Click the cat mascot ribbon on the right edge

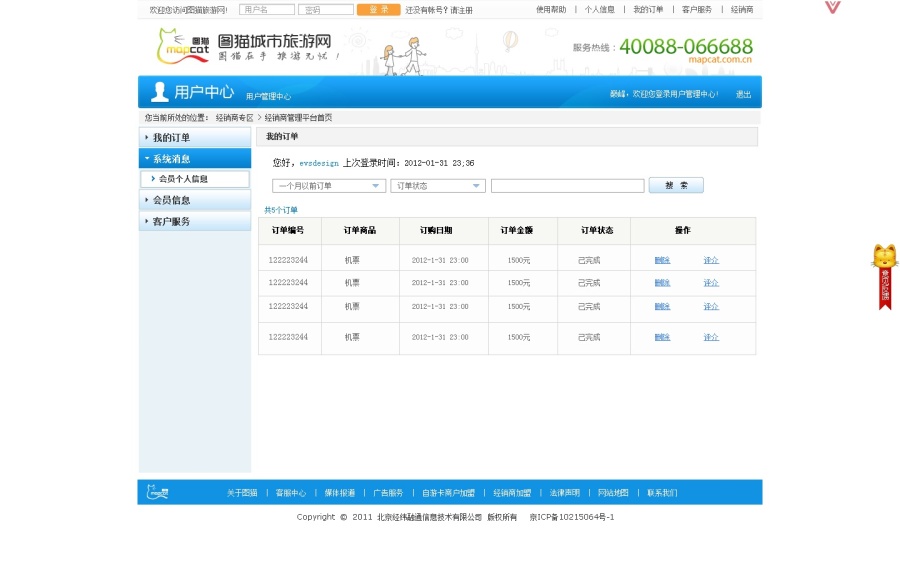tap(885, 277)
